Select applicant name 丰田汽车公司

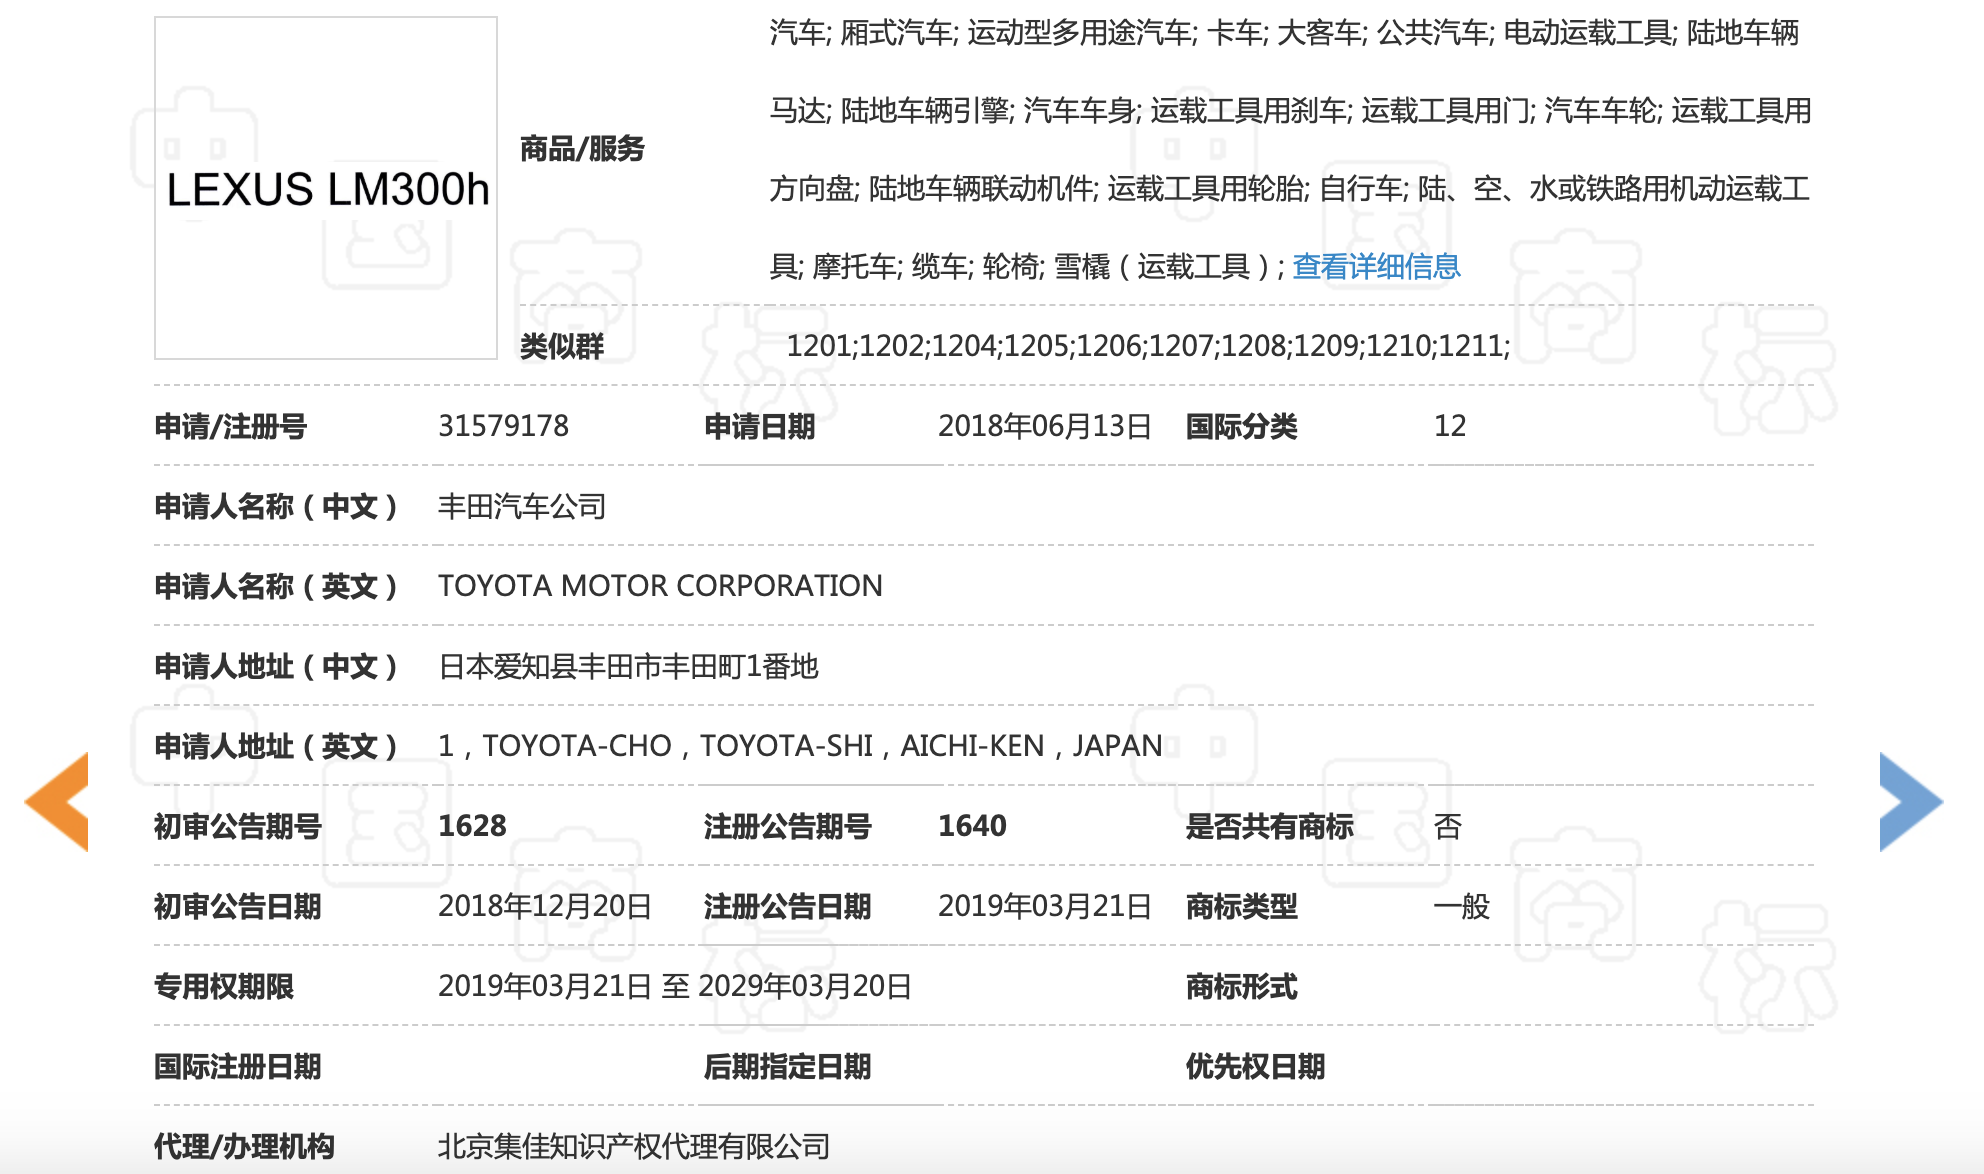(x=522, y=506)
